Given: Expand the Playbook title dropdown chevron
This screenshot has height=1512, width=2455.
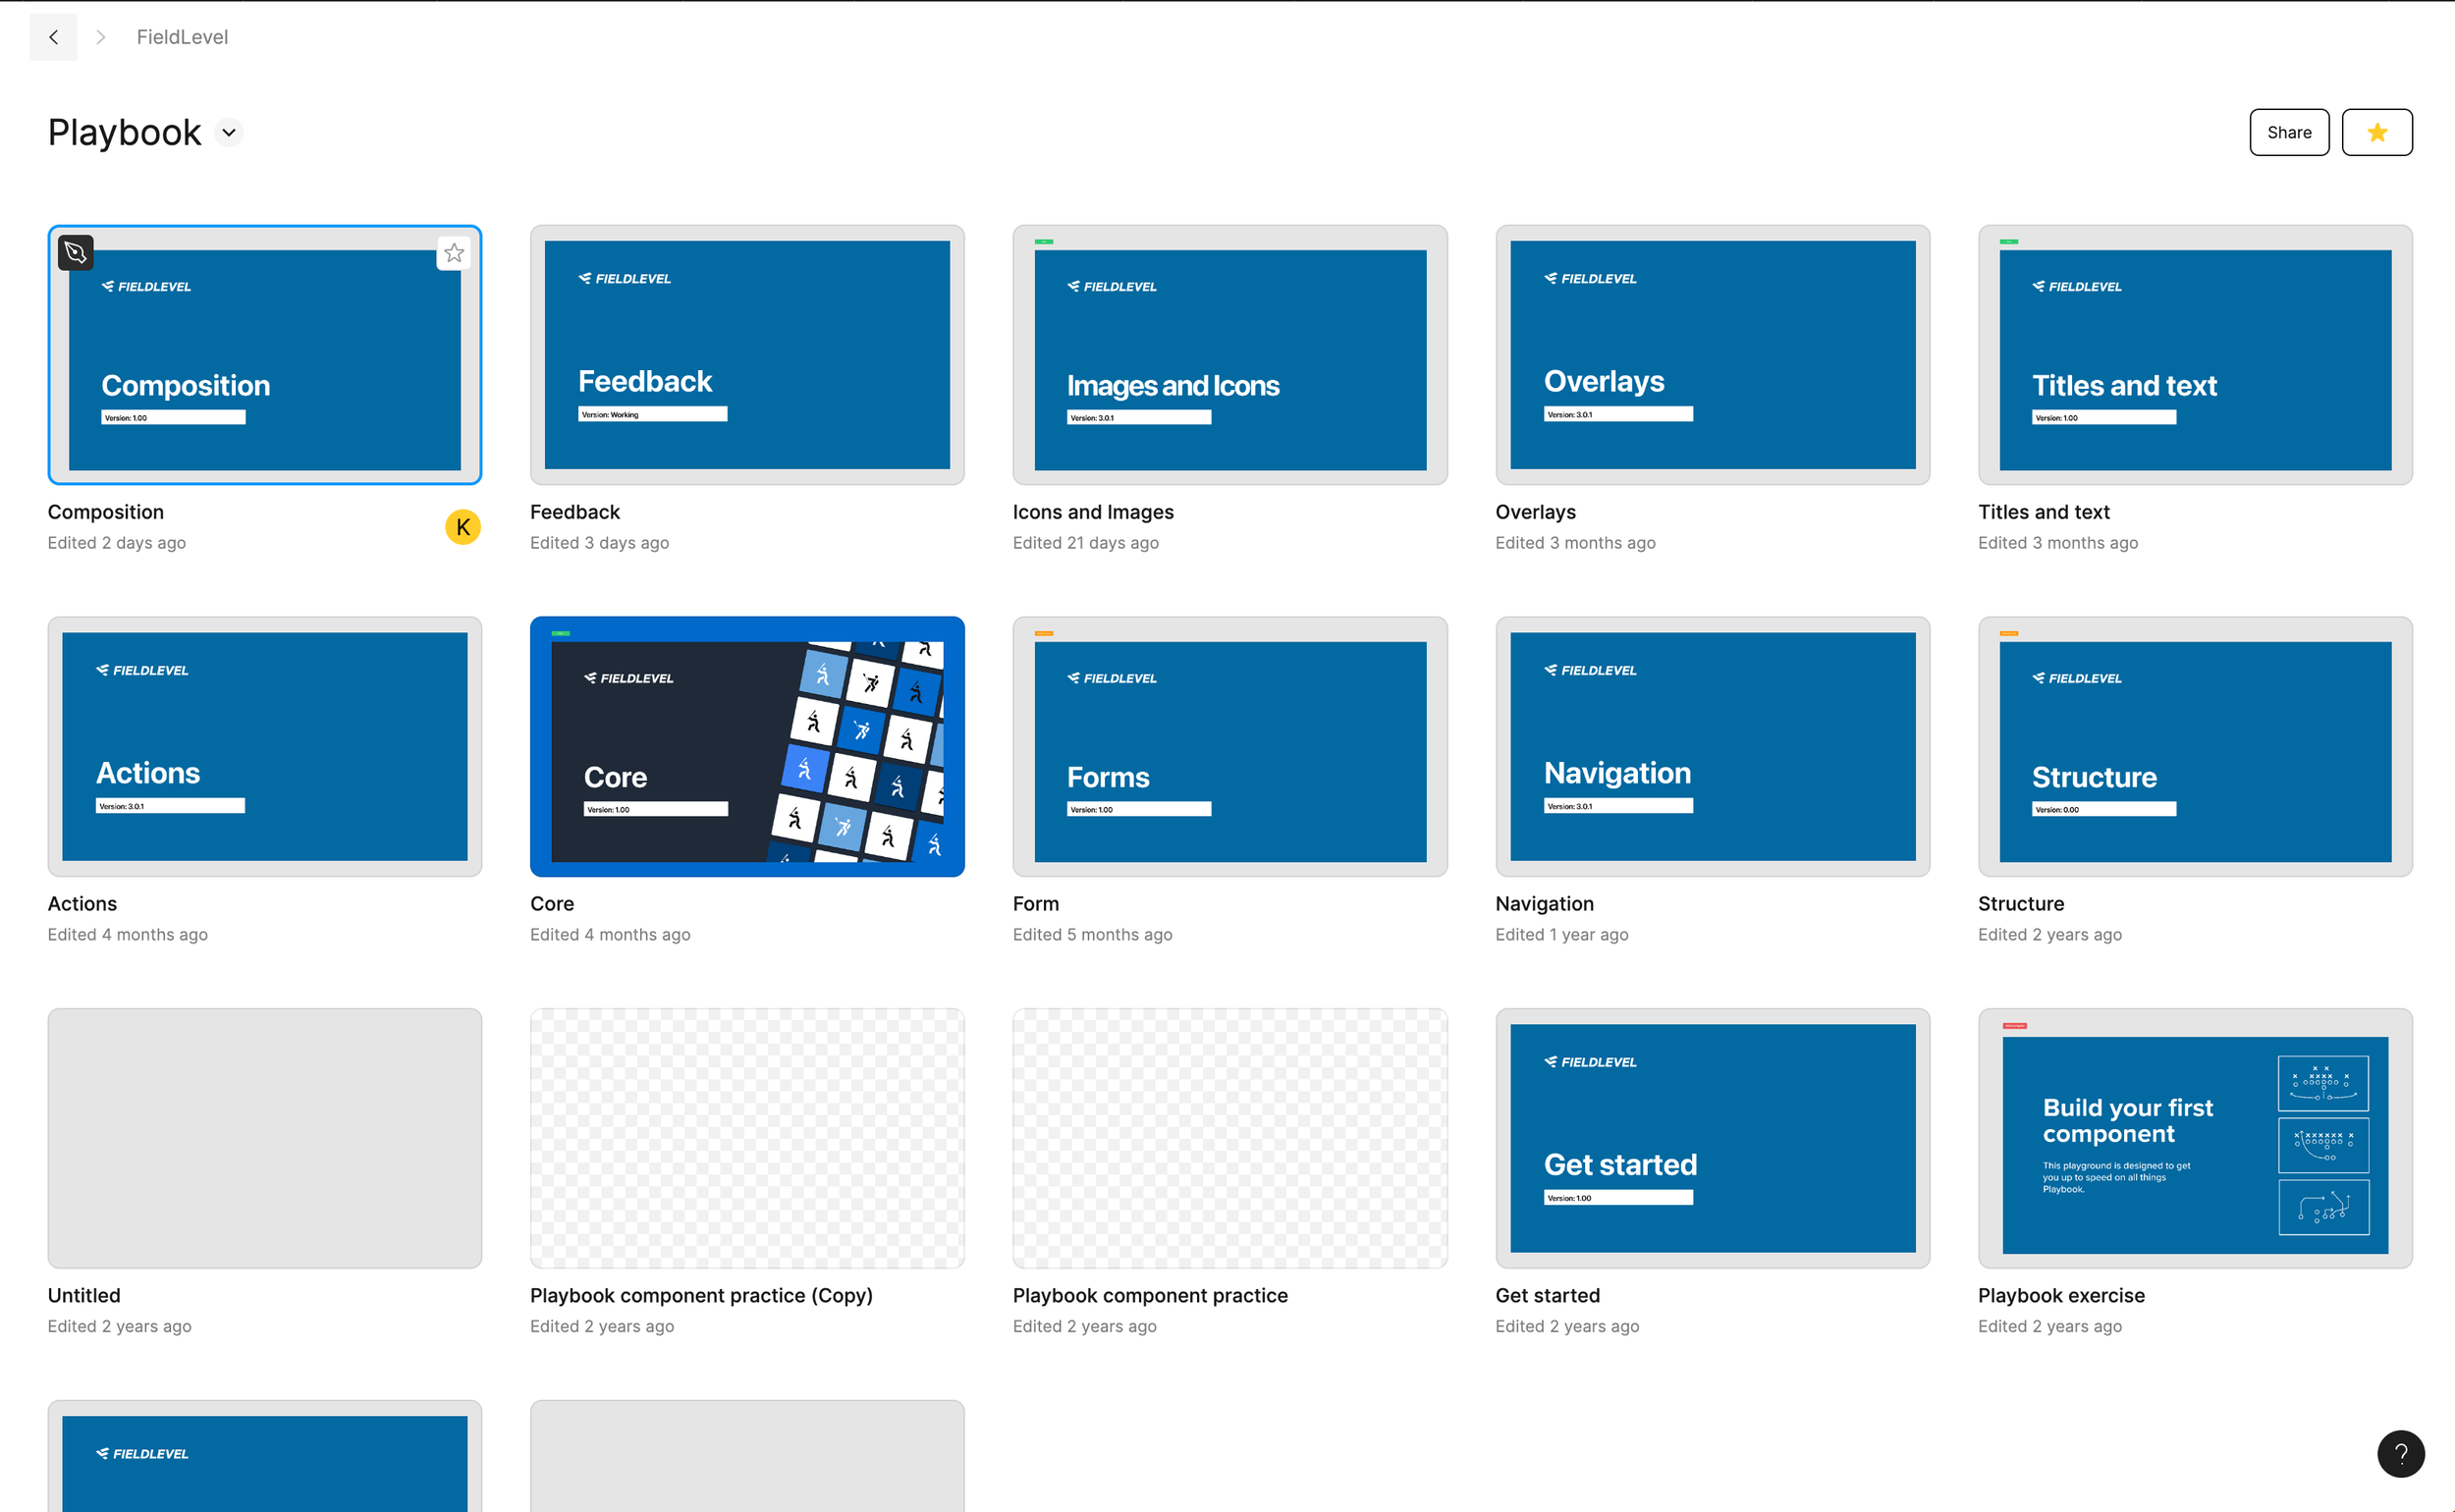Looking at the screenshot, I should point(229,133).
